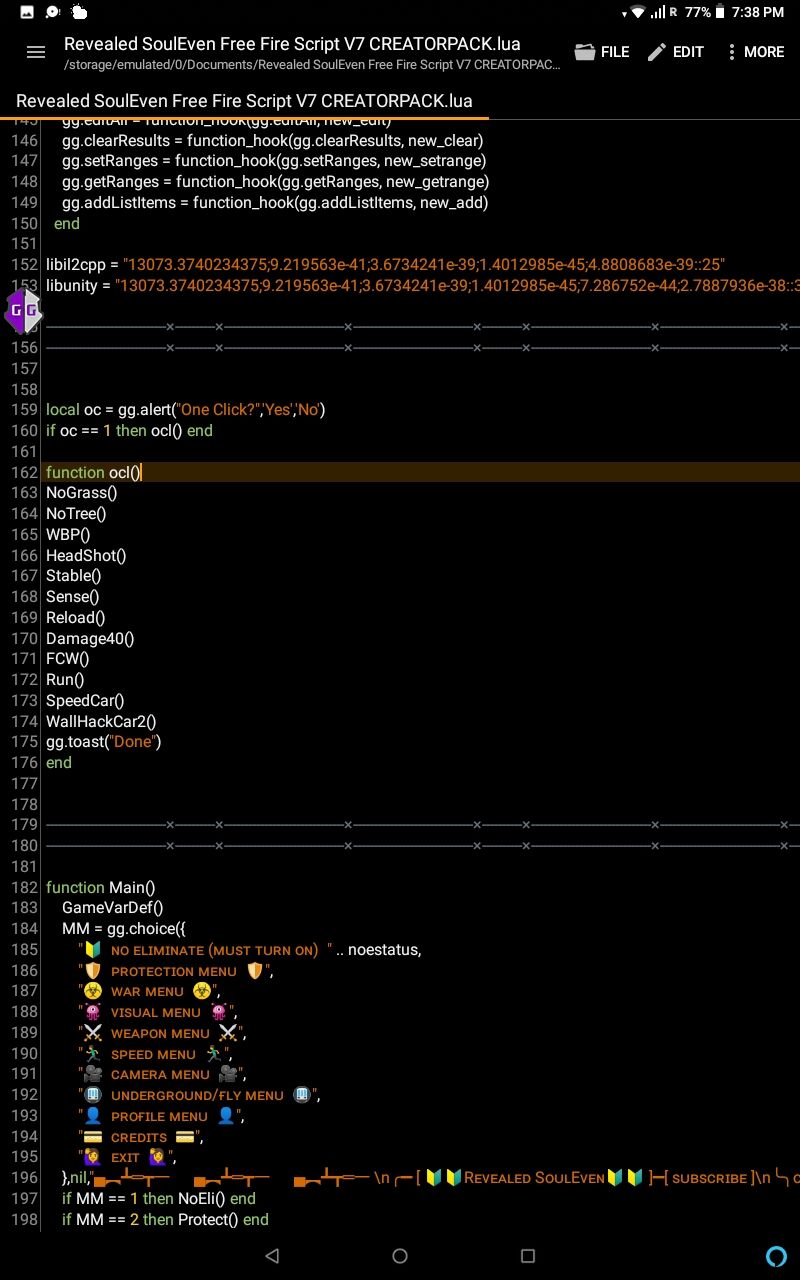Click the gg.toast("Done") line

104,742
